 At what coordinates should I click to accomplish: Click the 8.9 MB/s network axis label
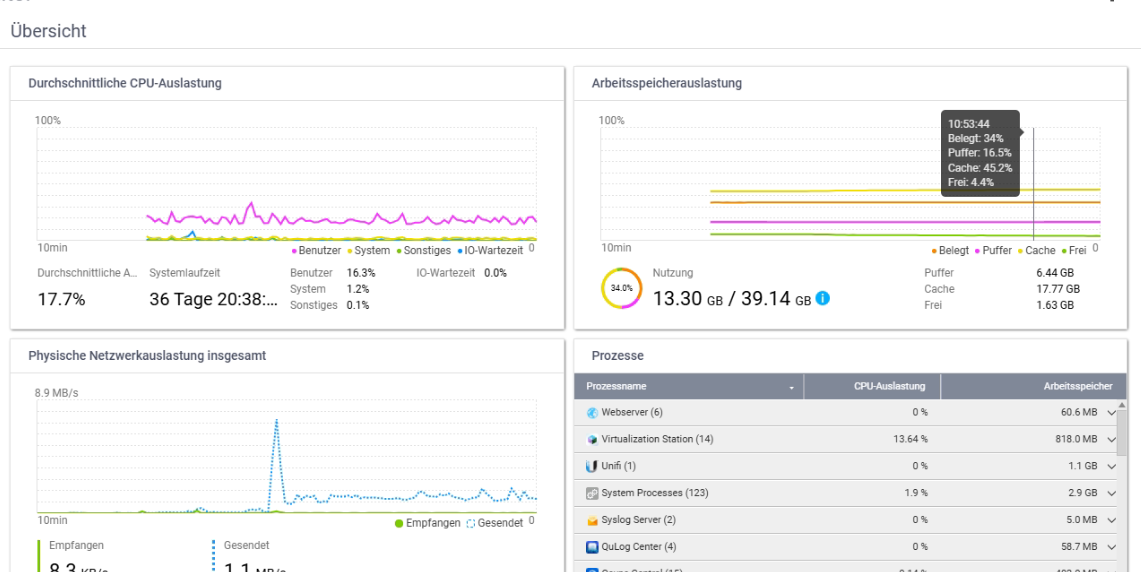tap(57, 393)
